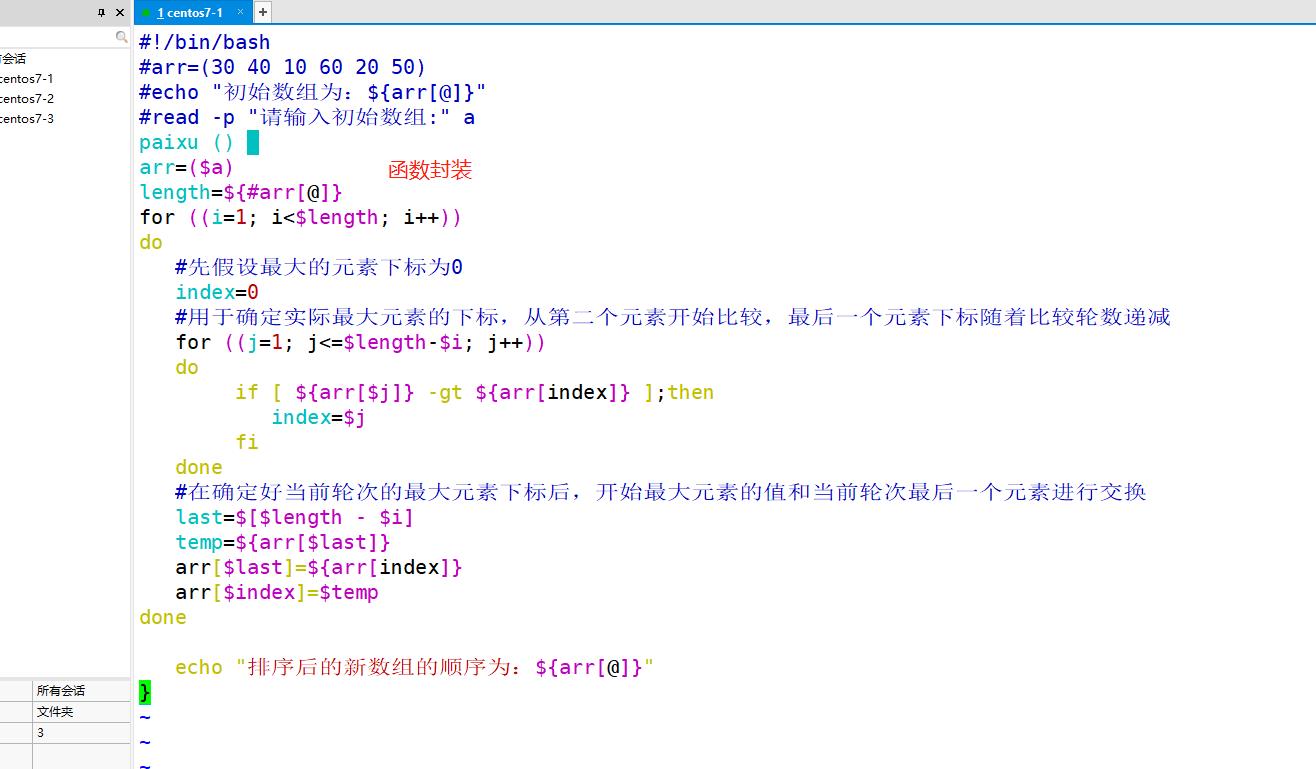The width and height of the screenshot is (1316, 769).
Task: Click the length=${#arr[@]} line
Action: tap(241, 192)
